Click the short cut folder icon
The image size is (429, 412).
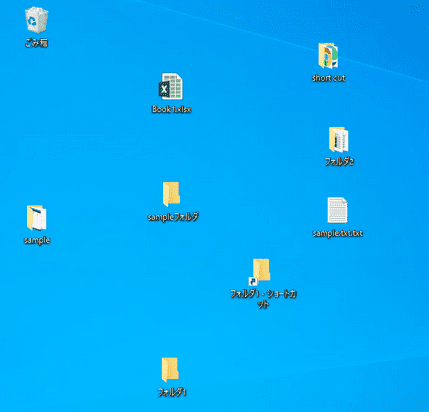coord(328,56)
